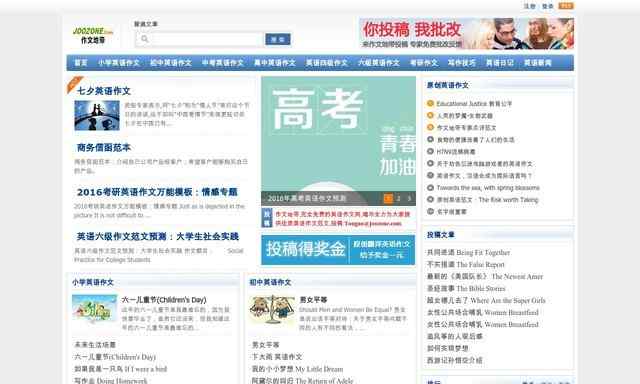Image resolution: width=640 pixels, height=384 pixels.
Task: Open 'If I were a bird' article link
Action: pyautogui.click(x=120, y=369)
